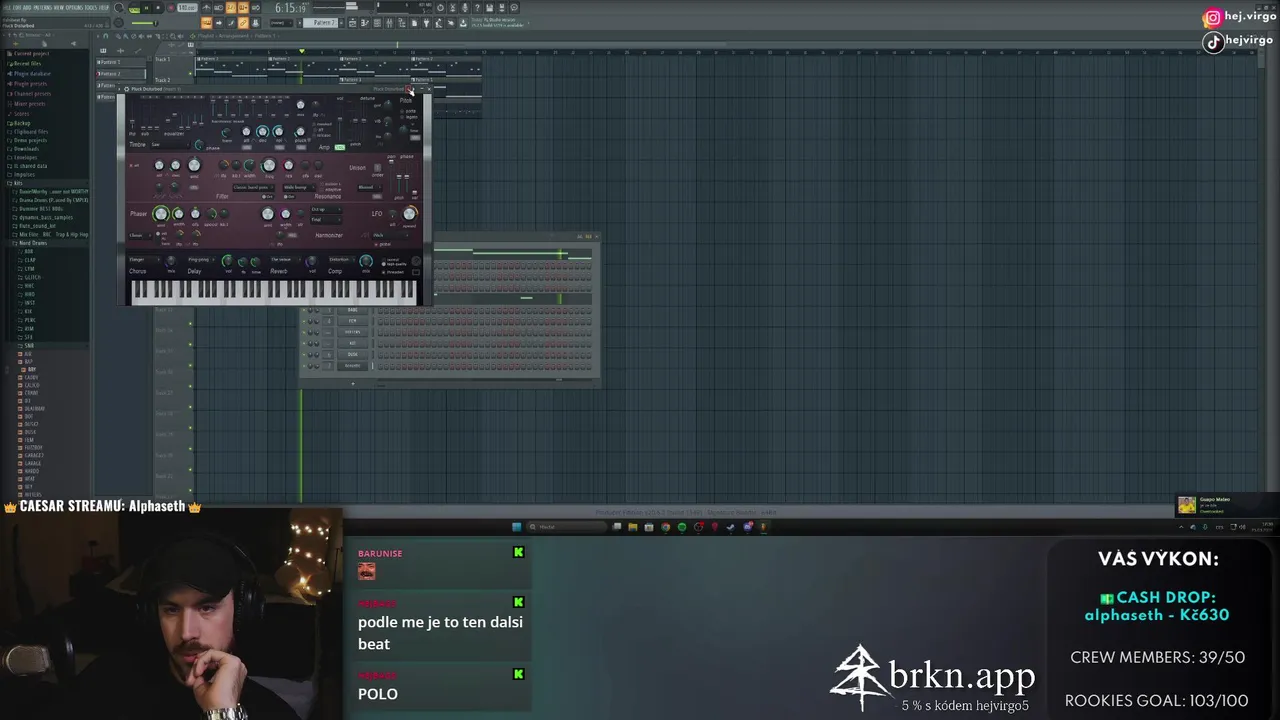The image size is (1280, 720).
Task: Click the save project disk icon
Action: click(489, 8)
